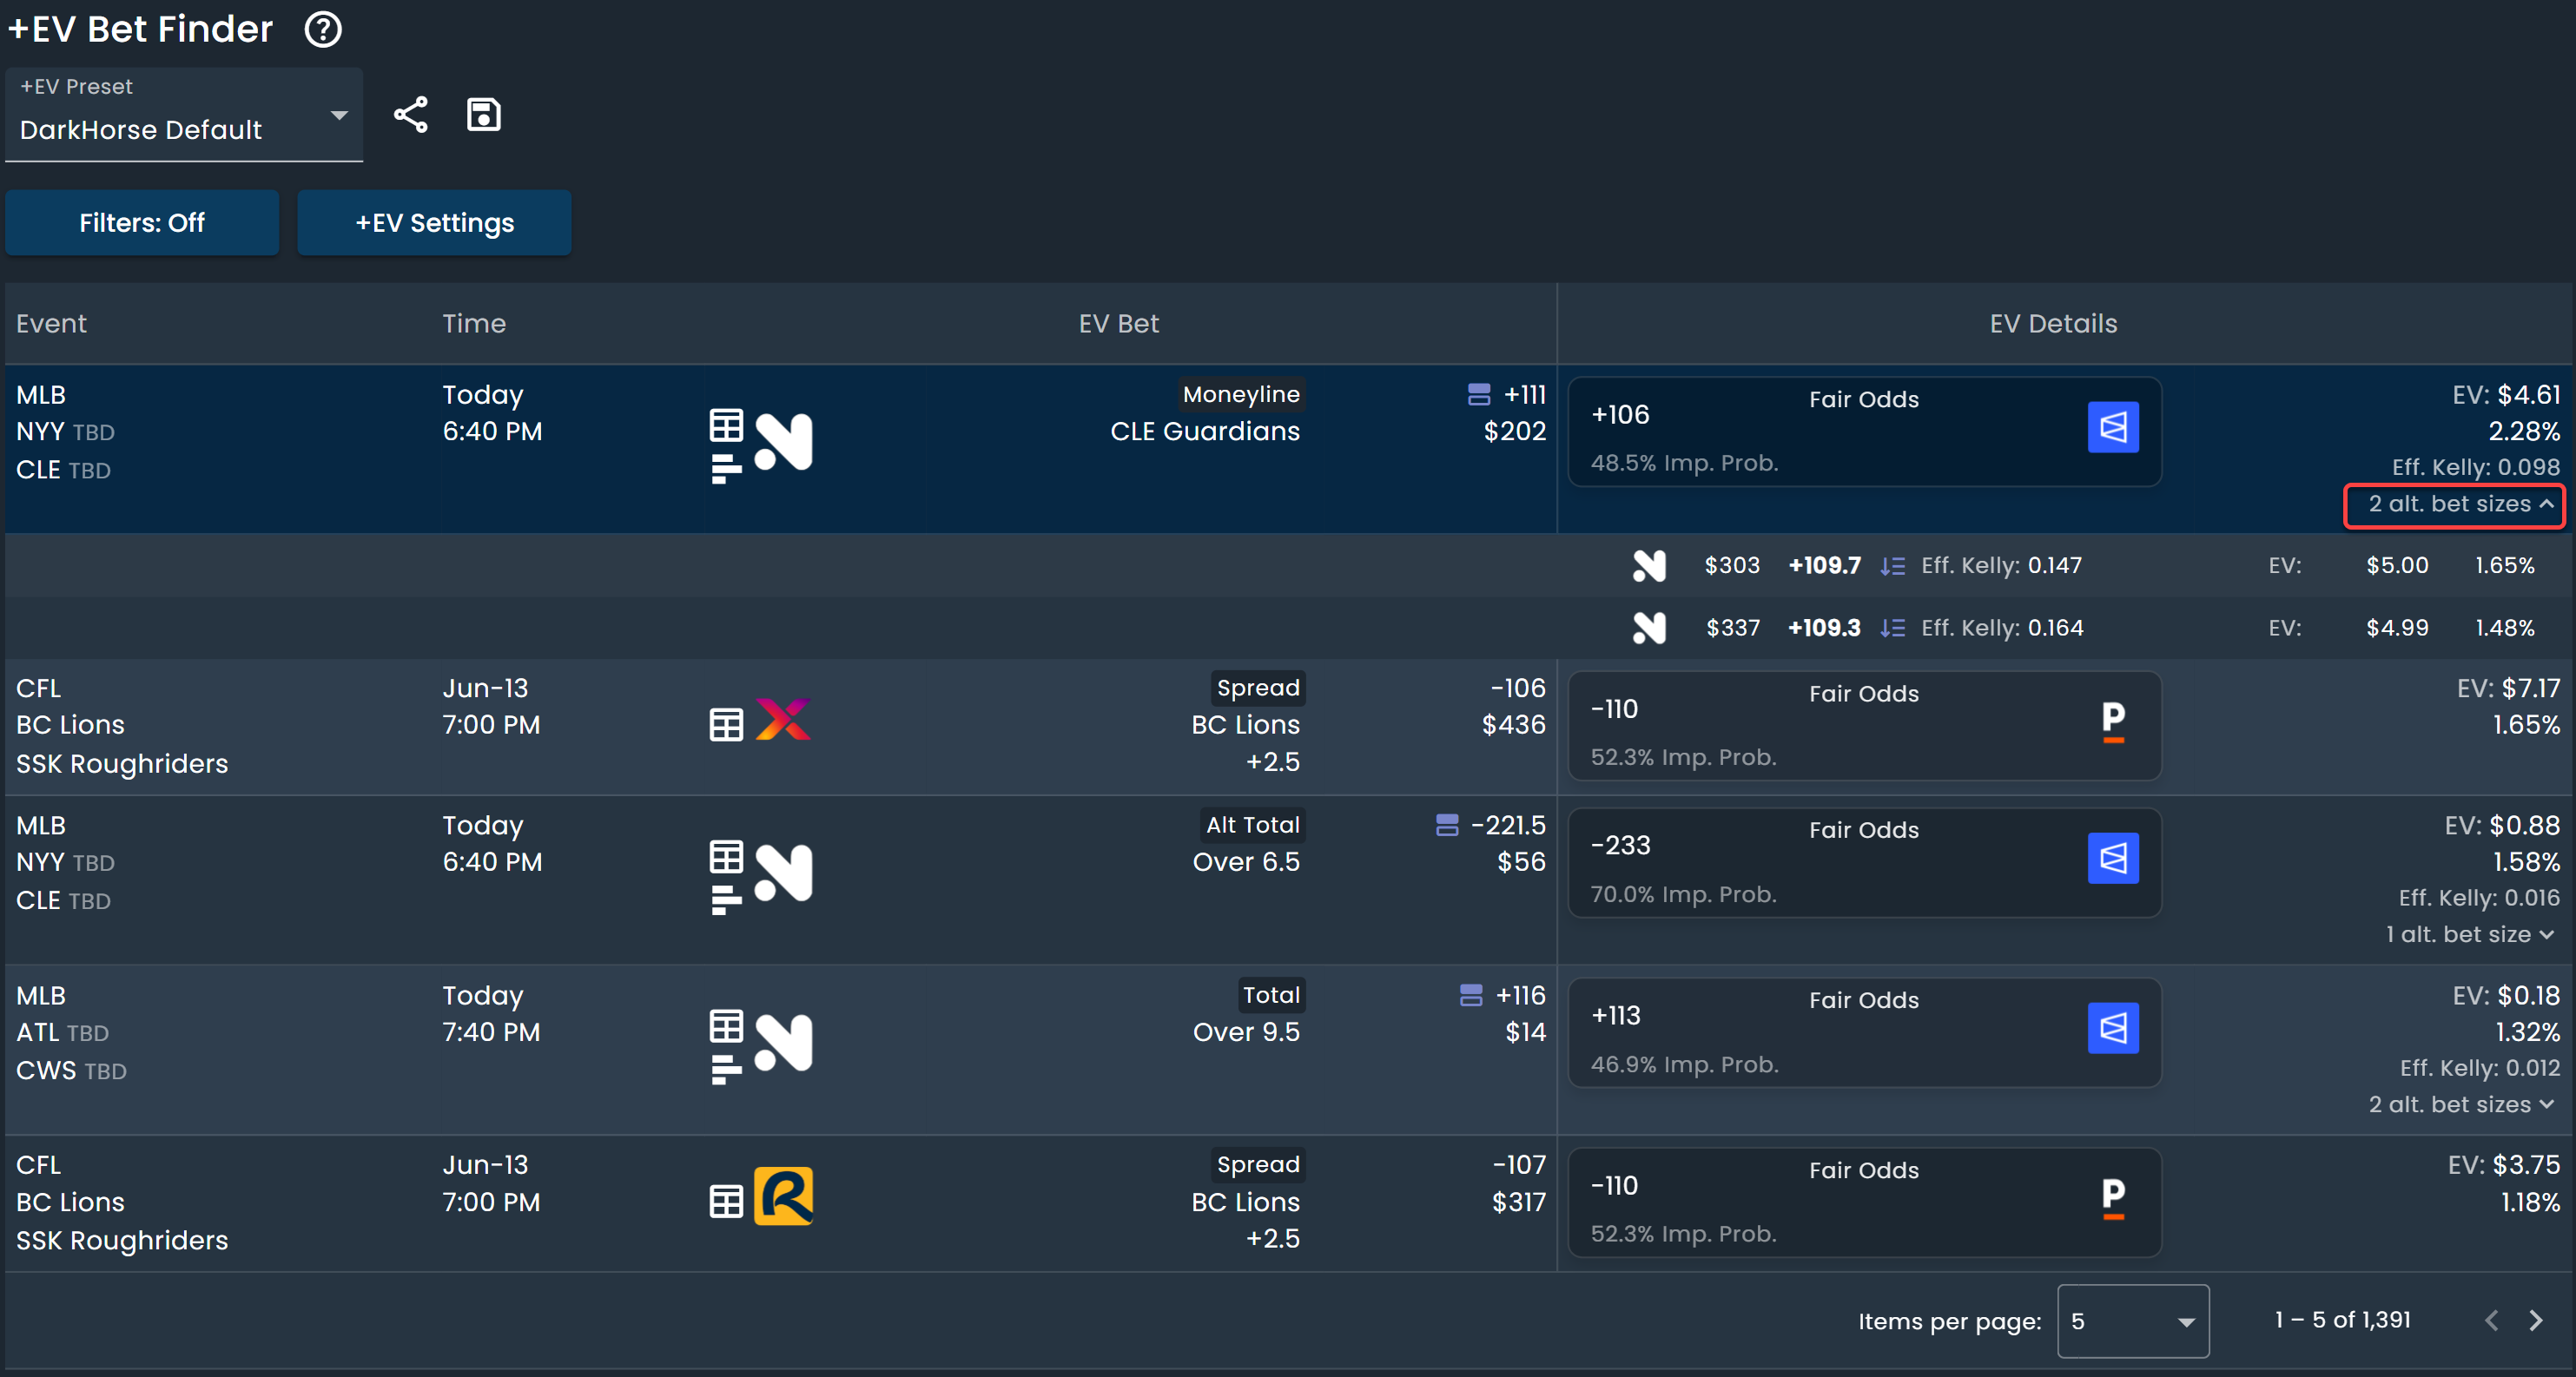Click the odds table icon in Over 9.5 Total row

(727, 1027)
